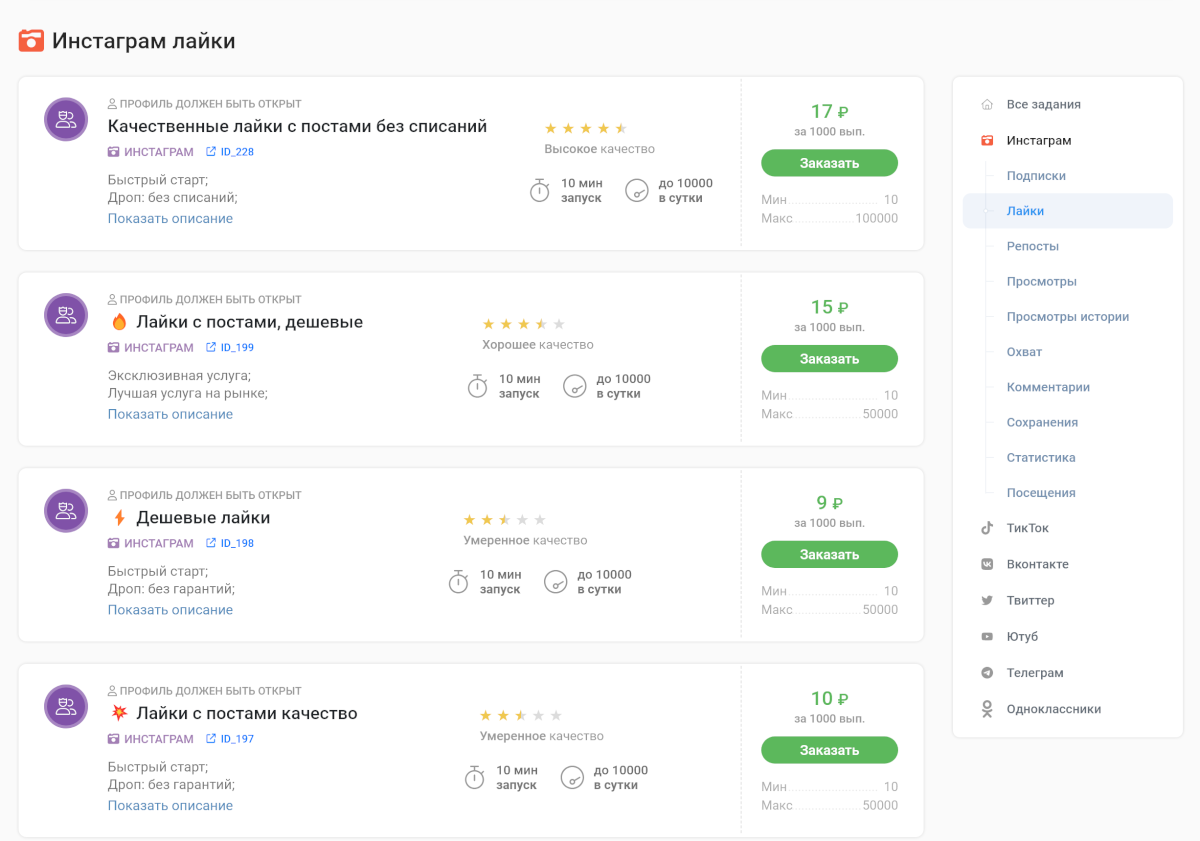The height and width of the screenshot is (841, 1200).
Task: Open the Вконтакте section in sidebar
Action: [x=1037, y=564]
